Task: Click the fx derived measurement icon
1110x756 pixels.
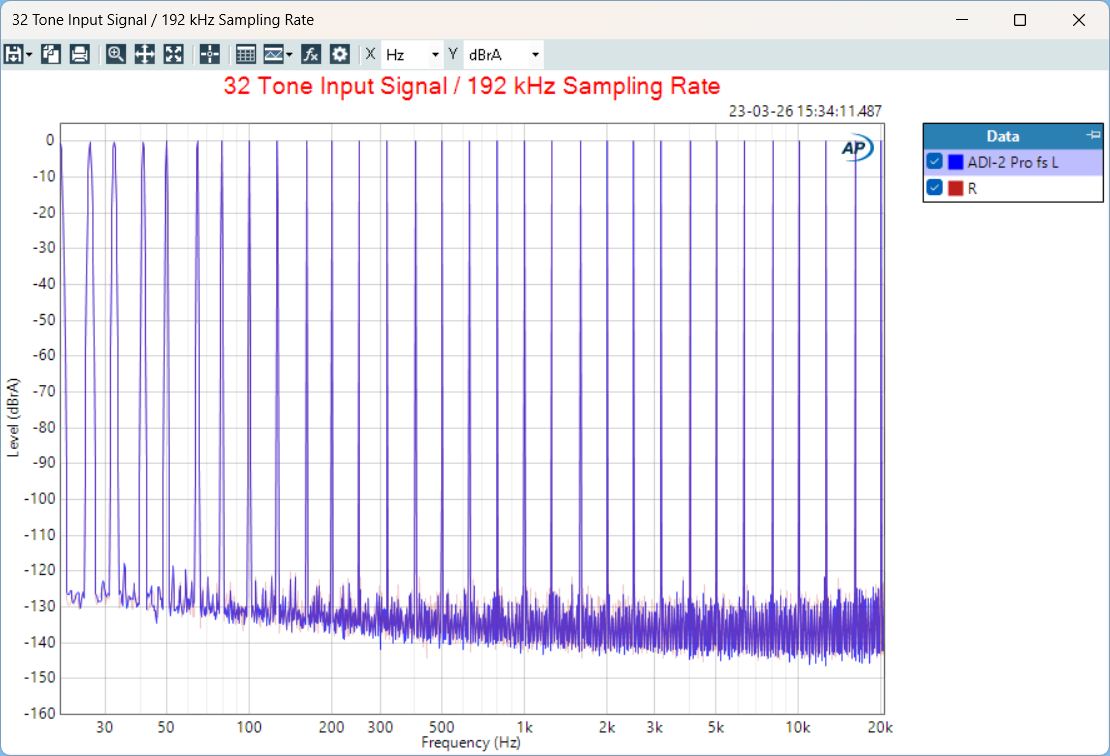Action: point(311,54)
